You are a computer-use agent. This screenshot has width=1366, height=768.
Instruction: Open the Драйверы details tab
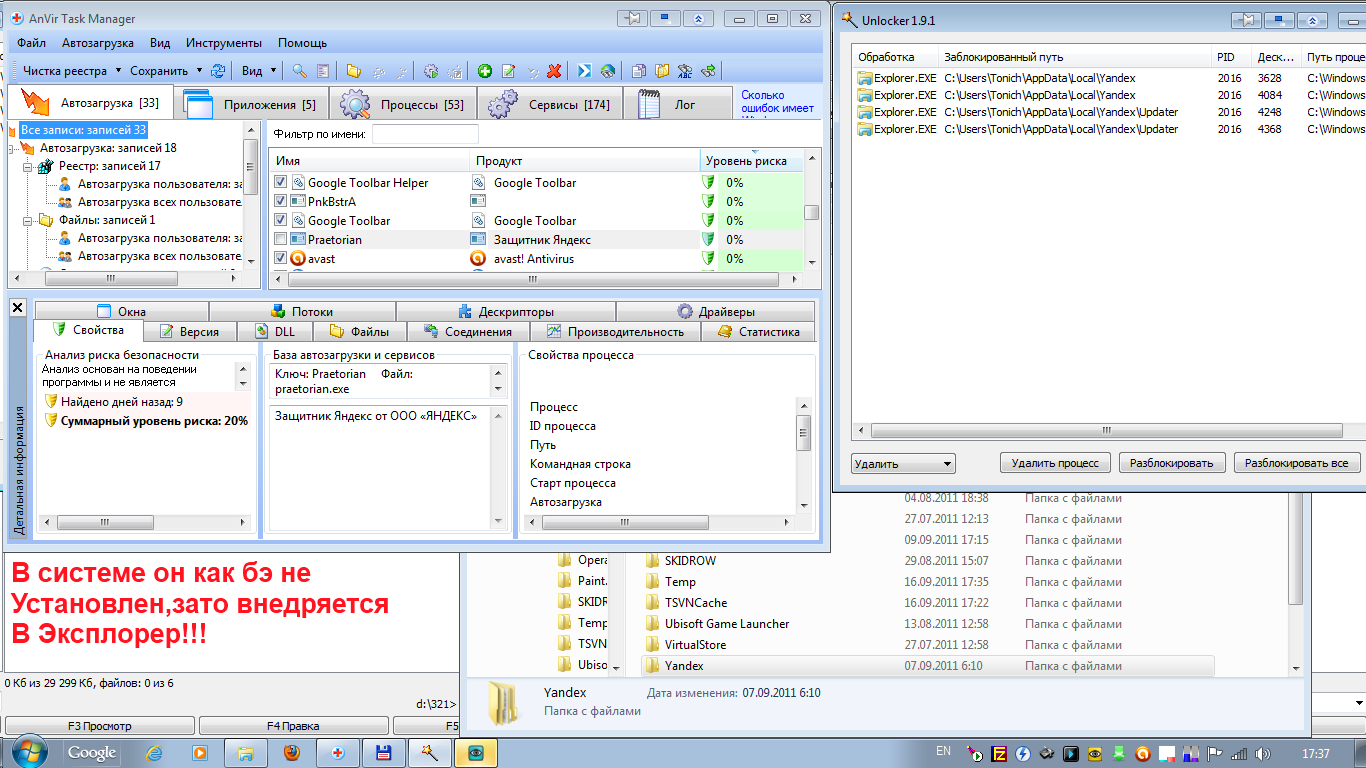tap(715, 311)
